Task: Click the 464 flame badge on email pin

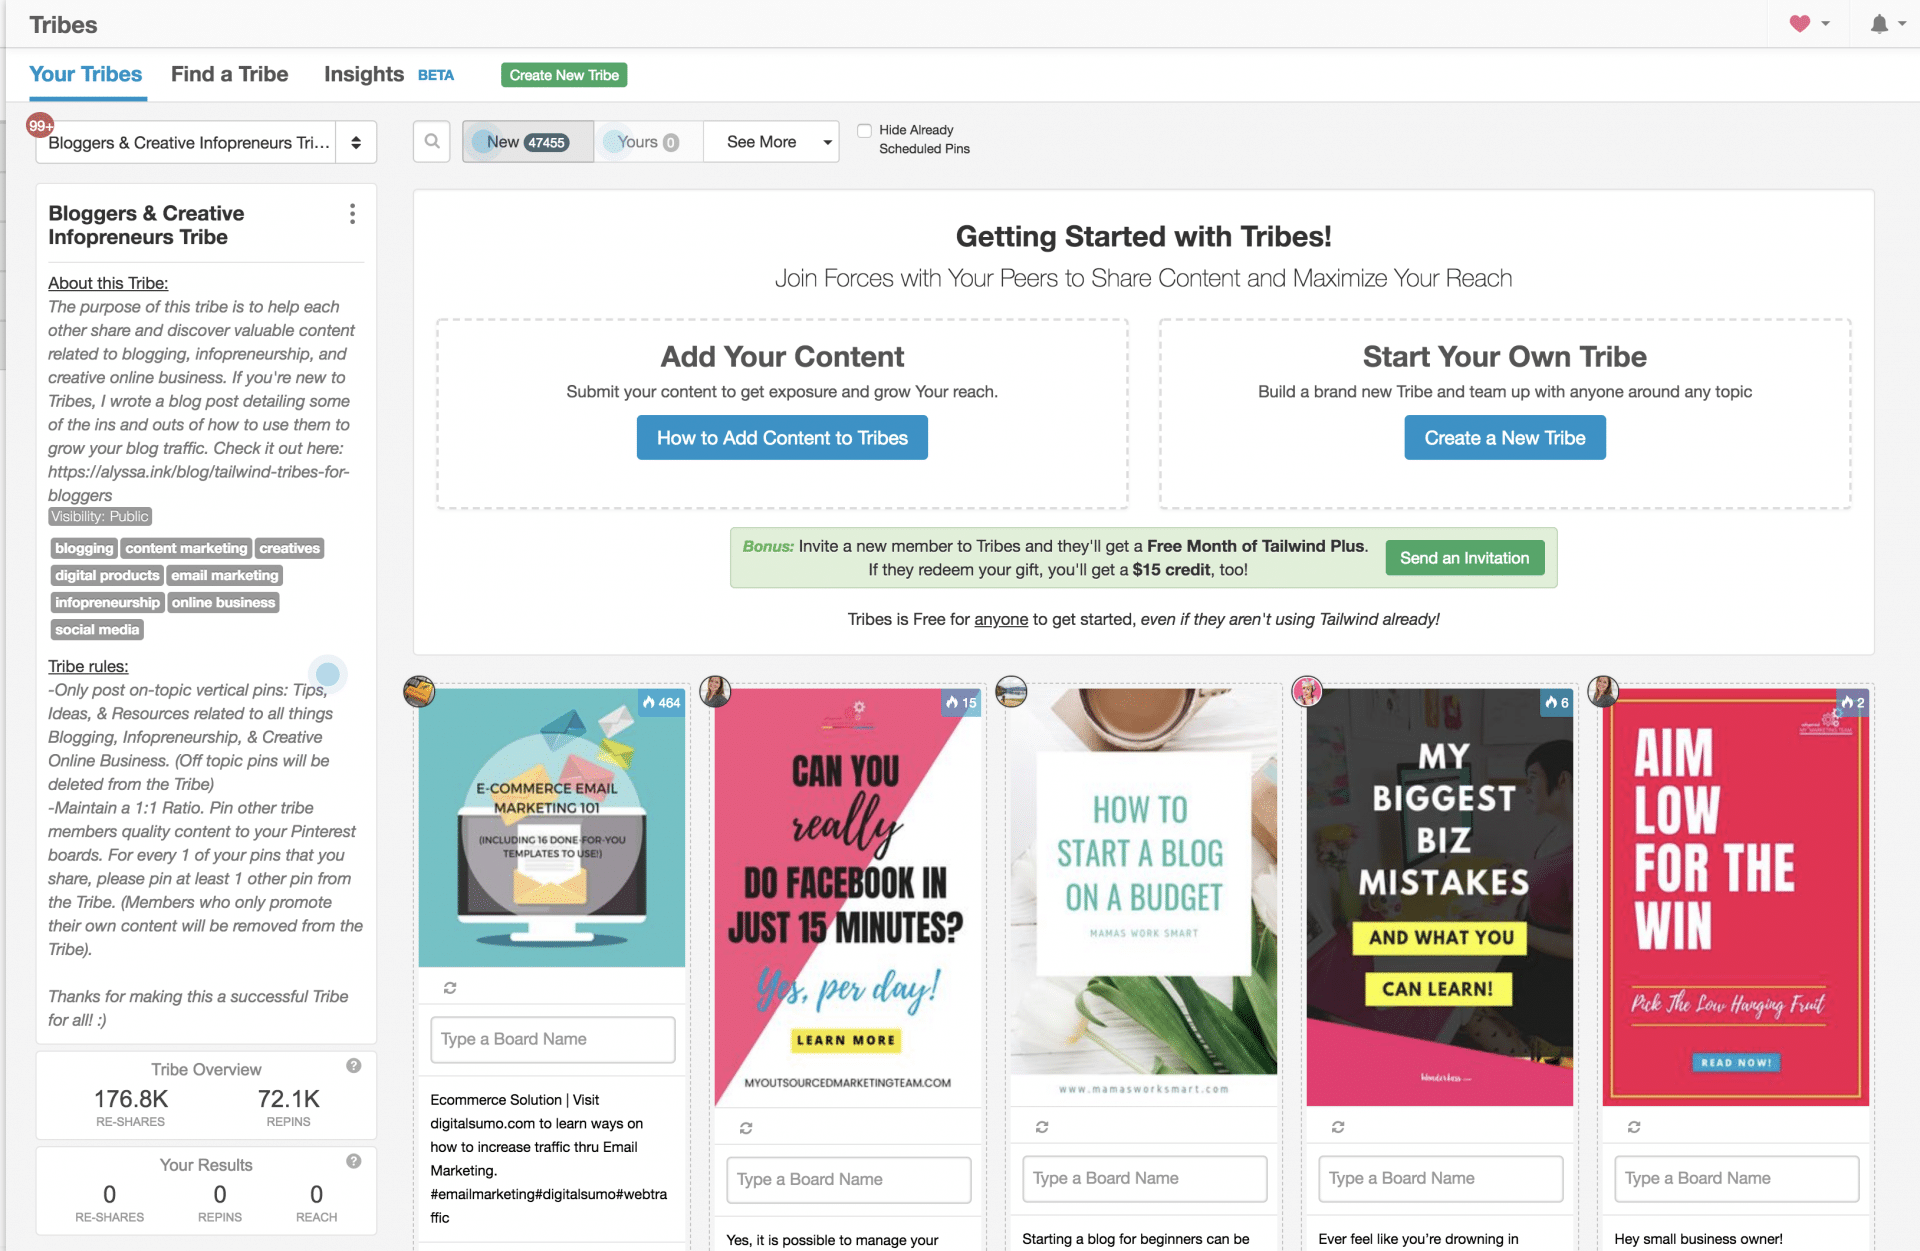Action: (x=661, y=703)
